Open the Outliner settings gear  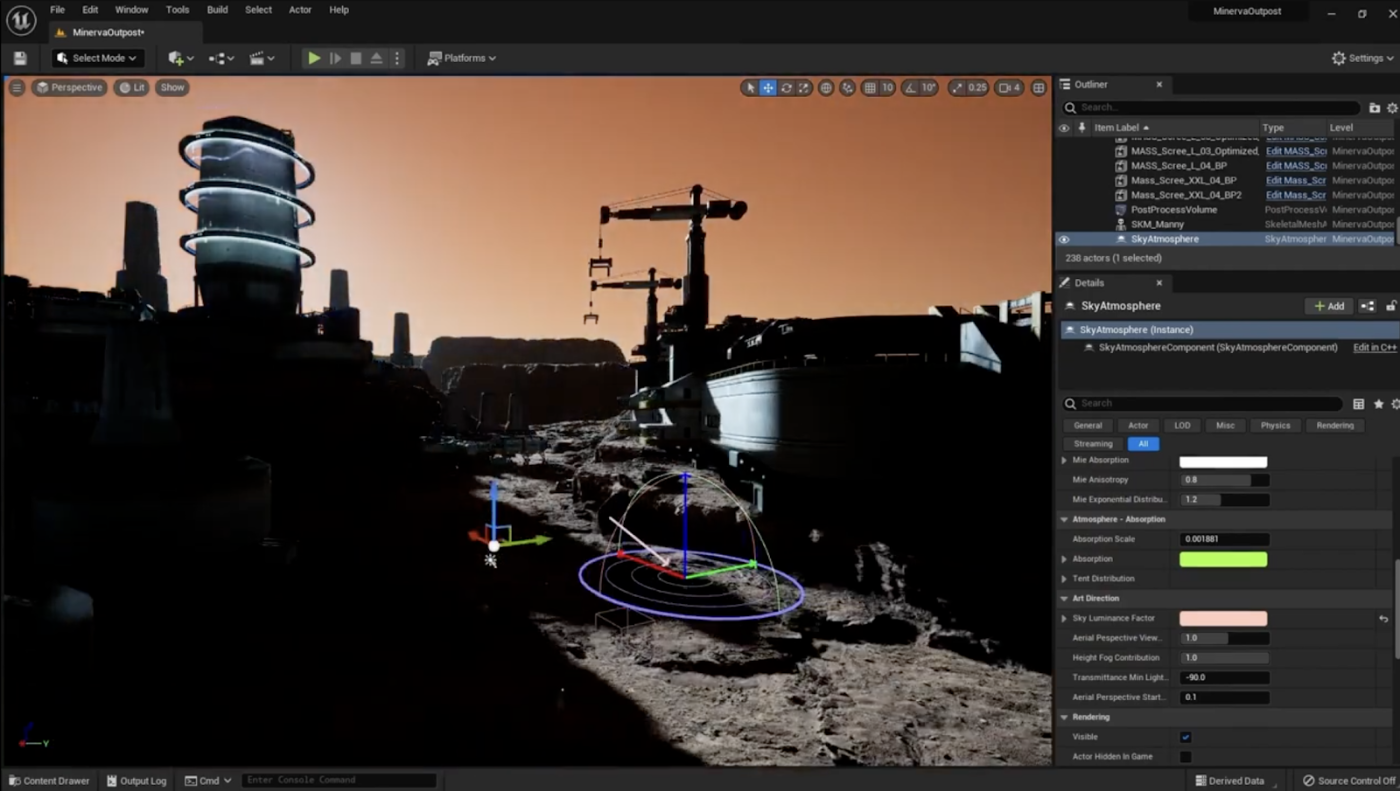[1392, 107]
